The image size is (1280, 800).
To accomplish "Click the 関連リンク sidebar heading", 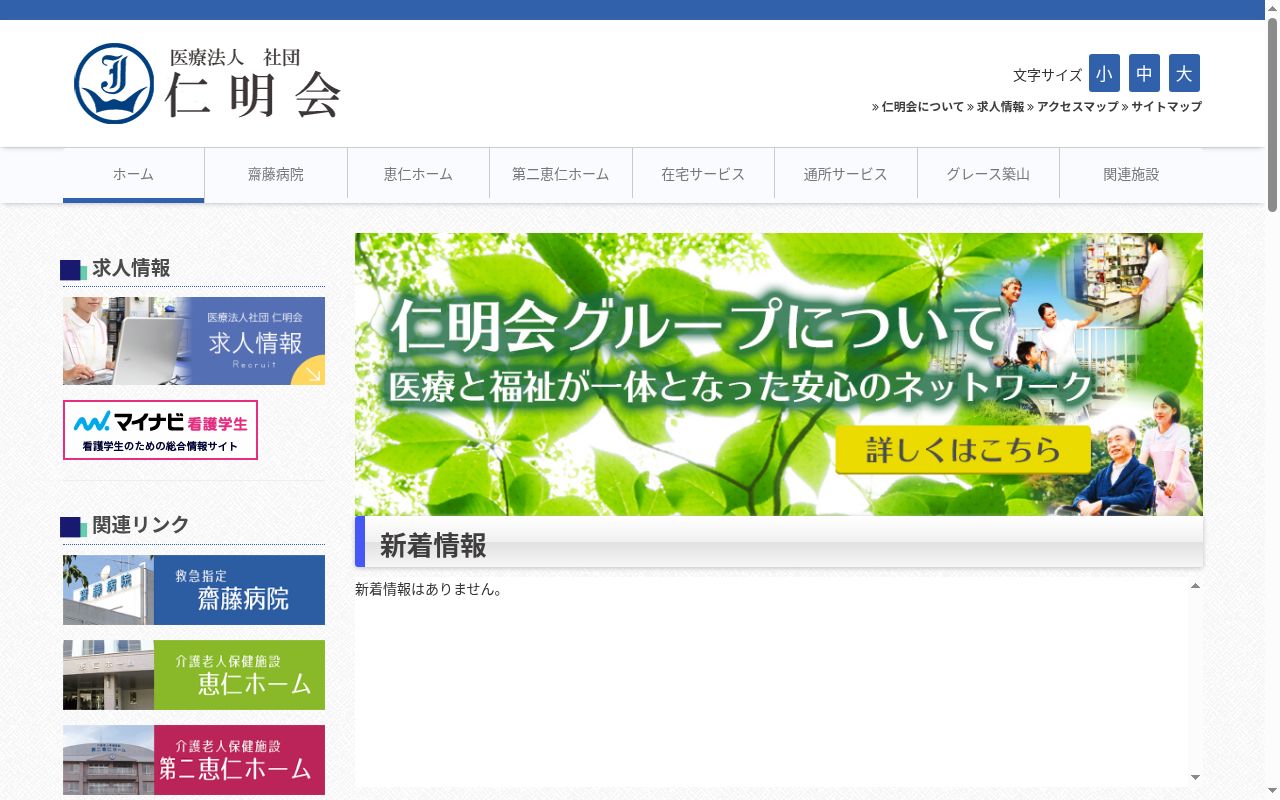I will 141,525.
